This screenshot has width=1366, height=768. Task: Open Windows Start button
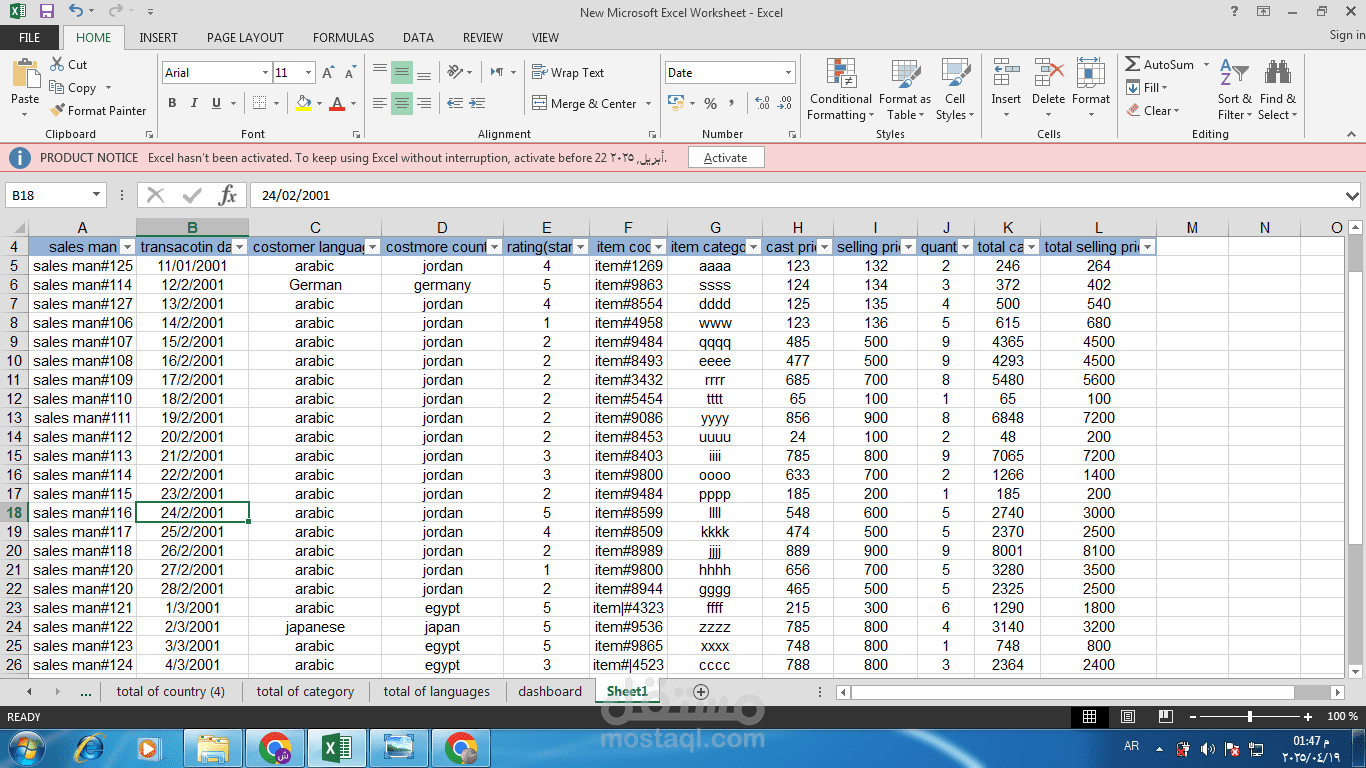point(25,747)
